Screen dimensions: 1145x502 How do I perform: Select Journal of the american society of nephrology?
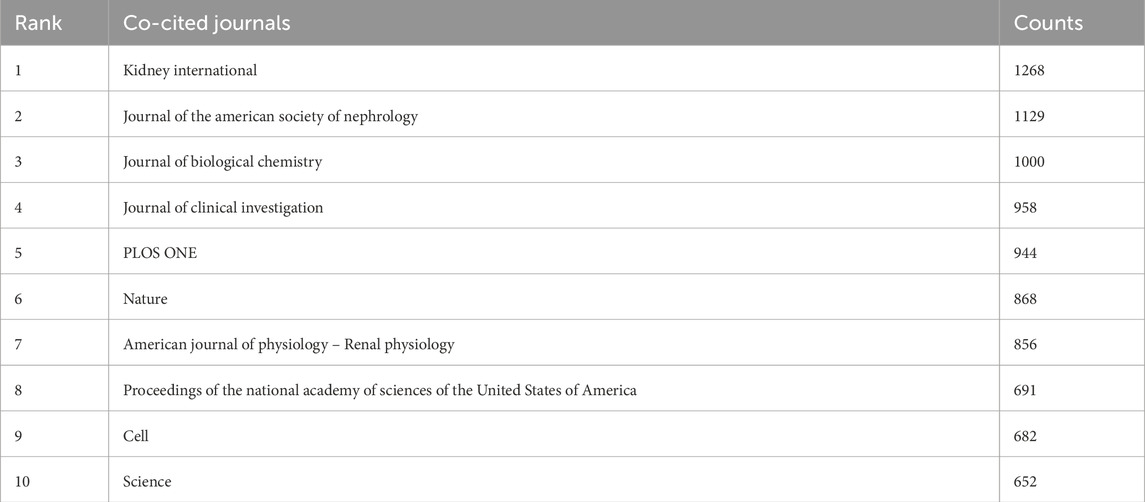270,116
